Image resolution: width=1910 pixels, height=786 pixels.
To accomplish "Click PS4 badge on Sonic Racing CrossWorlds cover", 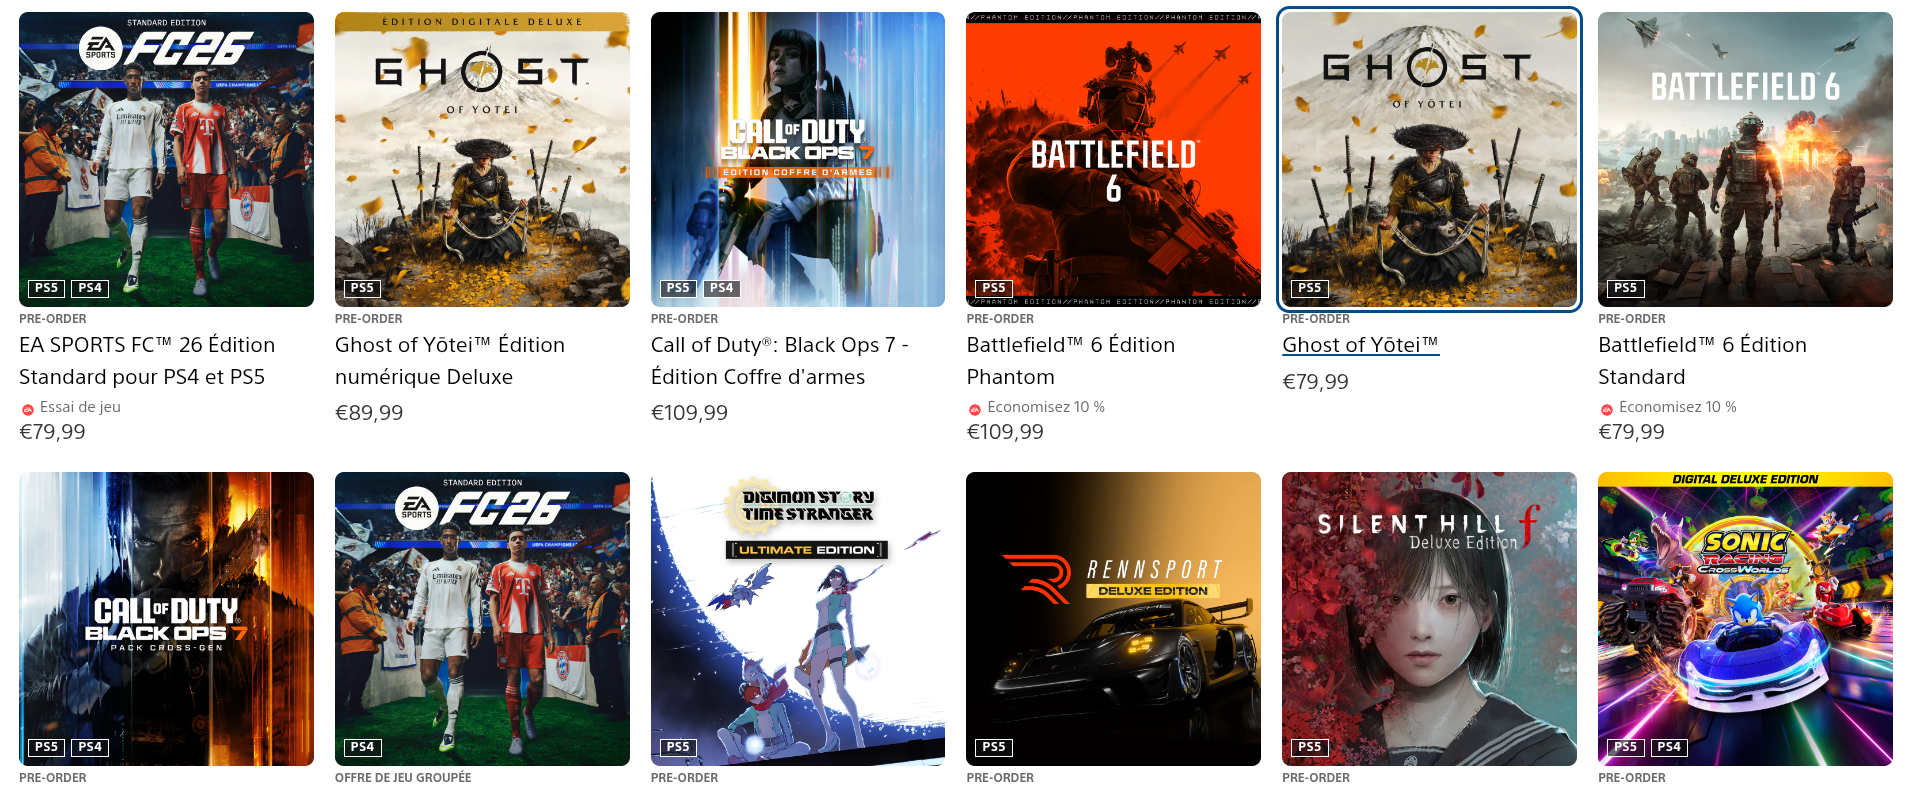I will (1669, 747).
